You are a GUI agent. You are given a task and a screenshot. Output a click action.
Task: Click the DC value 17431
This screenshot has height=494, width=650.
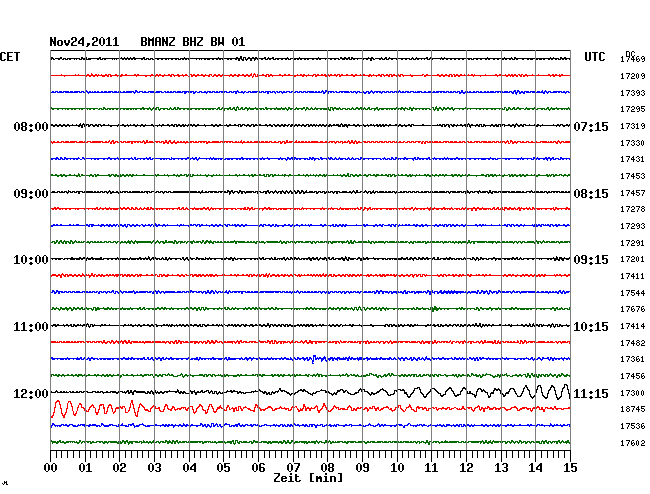(x=633, y=159)
